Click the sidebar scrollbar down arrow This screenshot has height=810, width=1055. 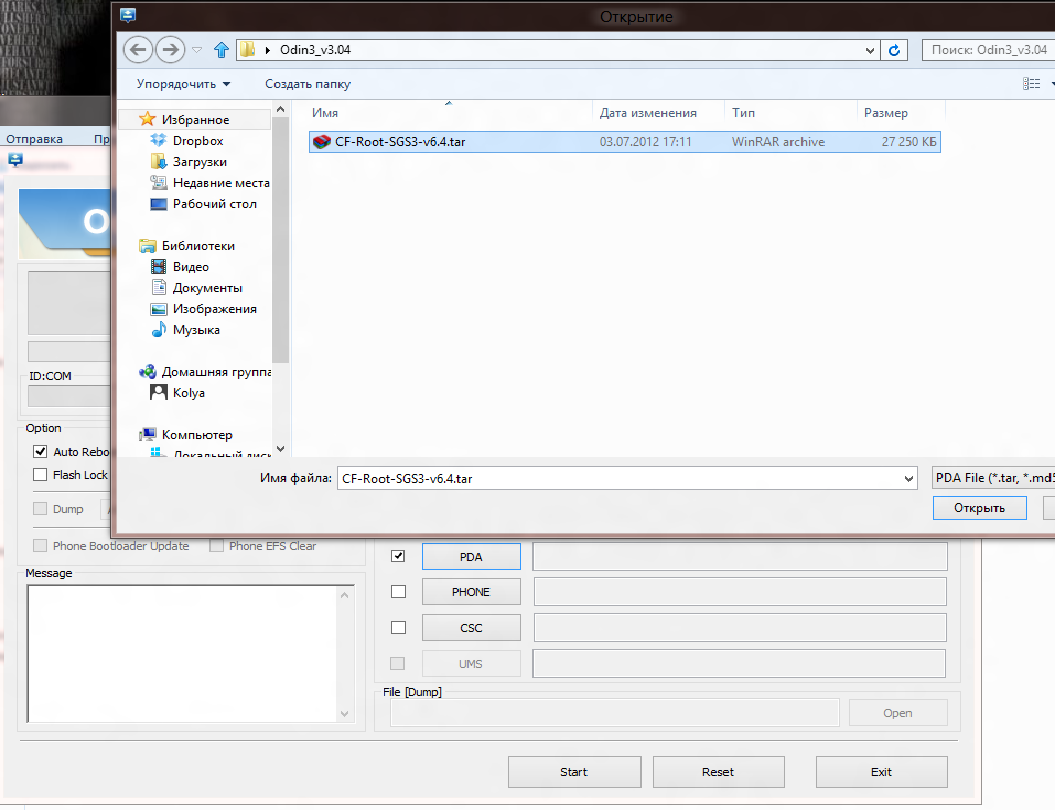pos(281,449)
